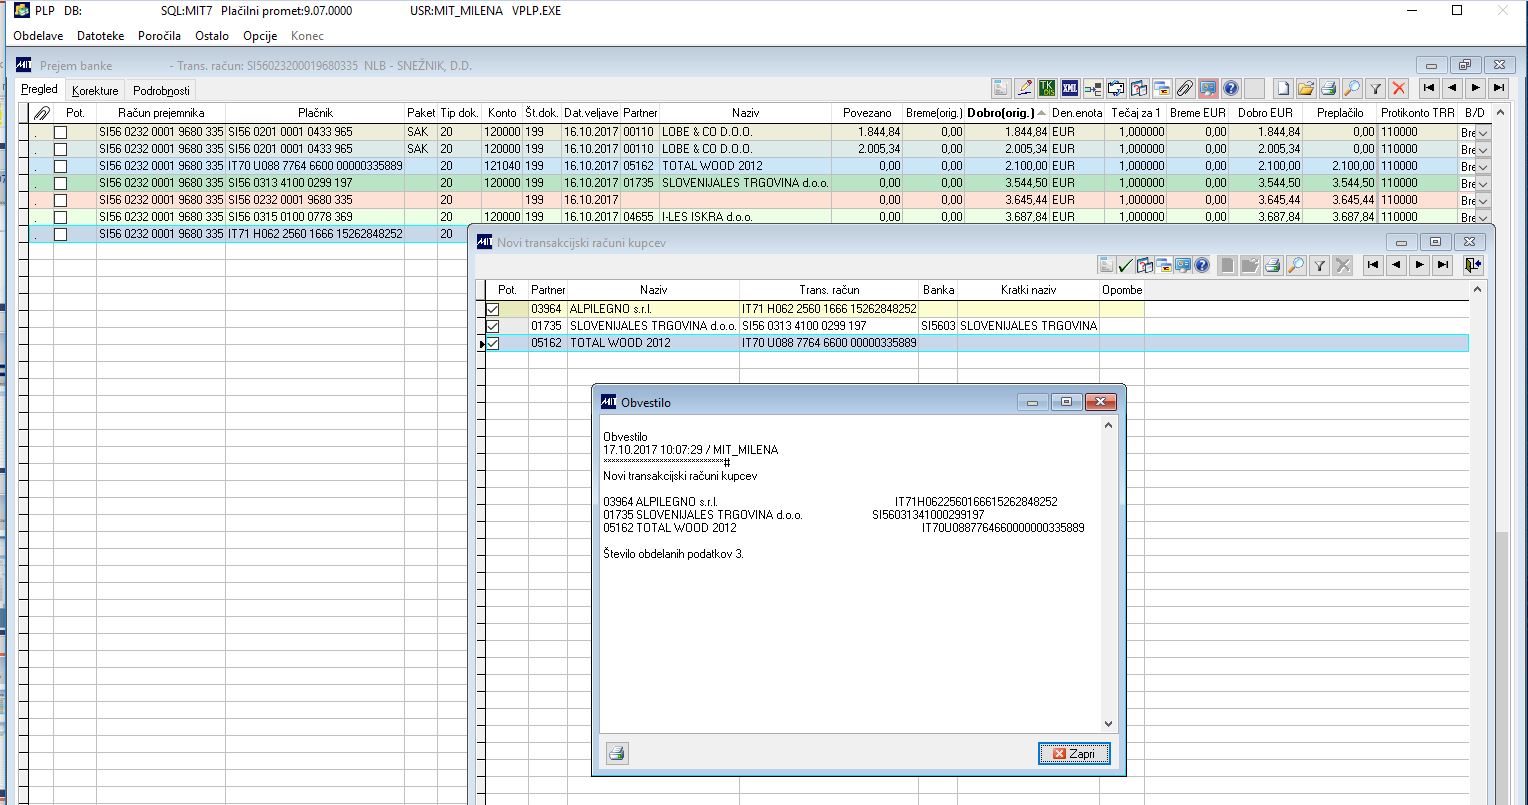Close the notice with the Zapri button
1528x805 pixels.
tap(1074, 753)
